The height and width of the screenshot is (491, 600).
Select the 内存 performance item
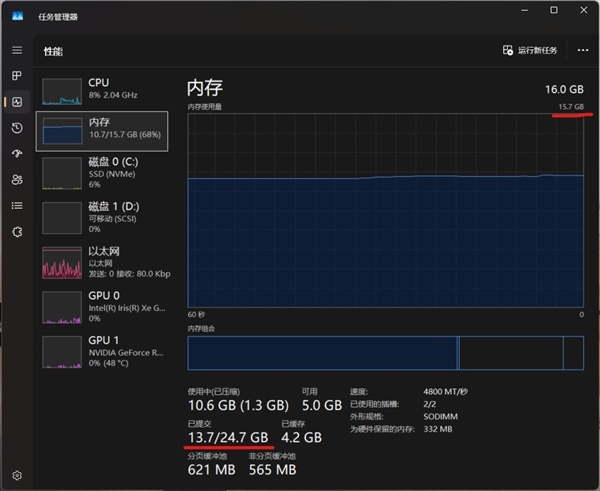(102, 130)
